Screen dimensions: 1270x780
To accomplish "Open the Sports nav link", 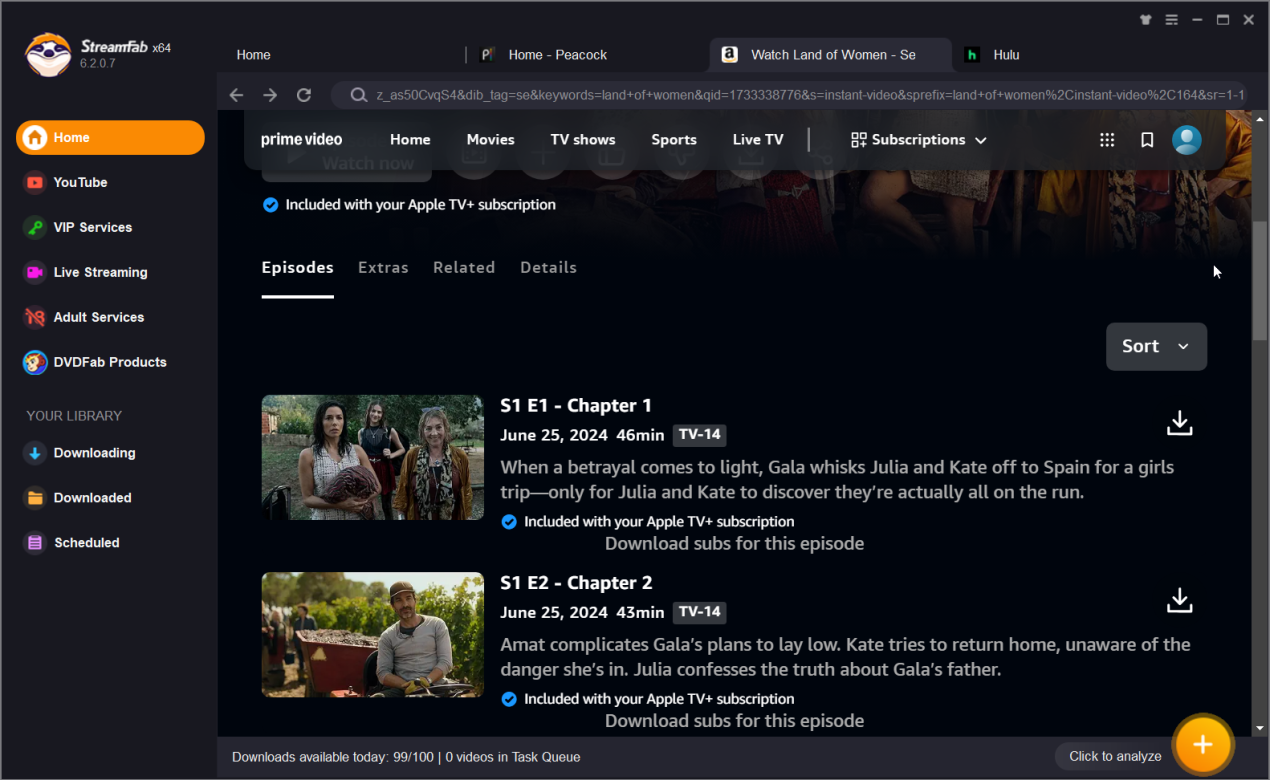I will (x=674, y=140).
